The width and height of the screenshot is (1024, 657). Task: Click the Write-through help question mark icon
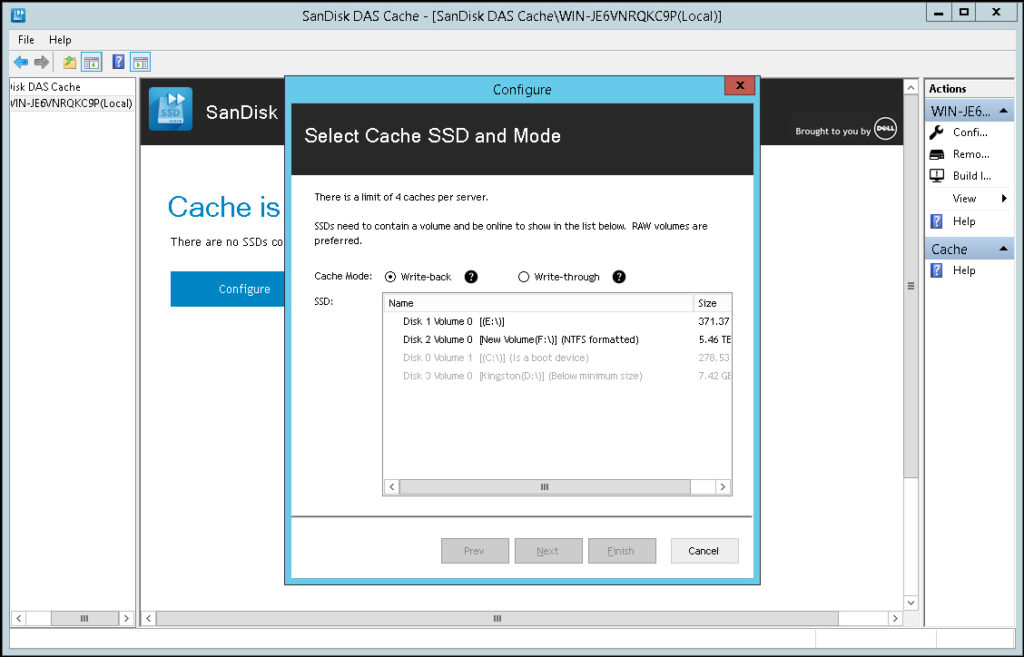(619, 277)
